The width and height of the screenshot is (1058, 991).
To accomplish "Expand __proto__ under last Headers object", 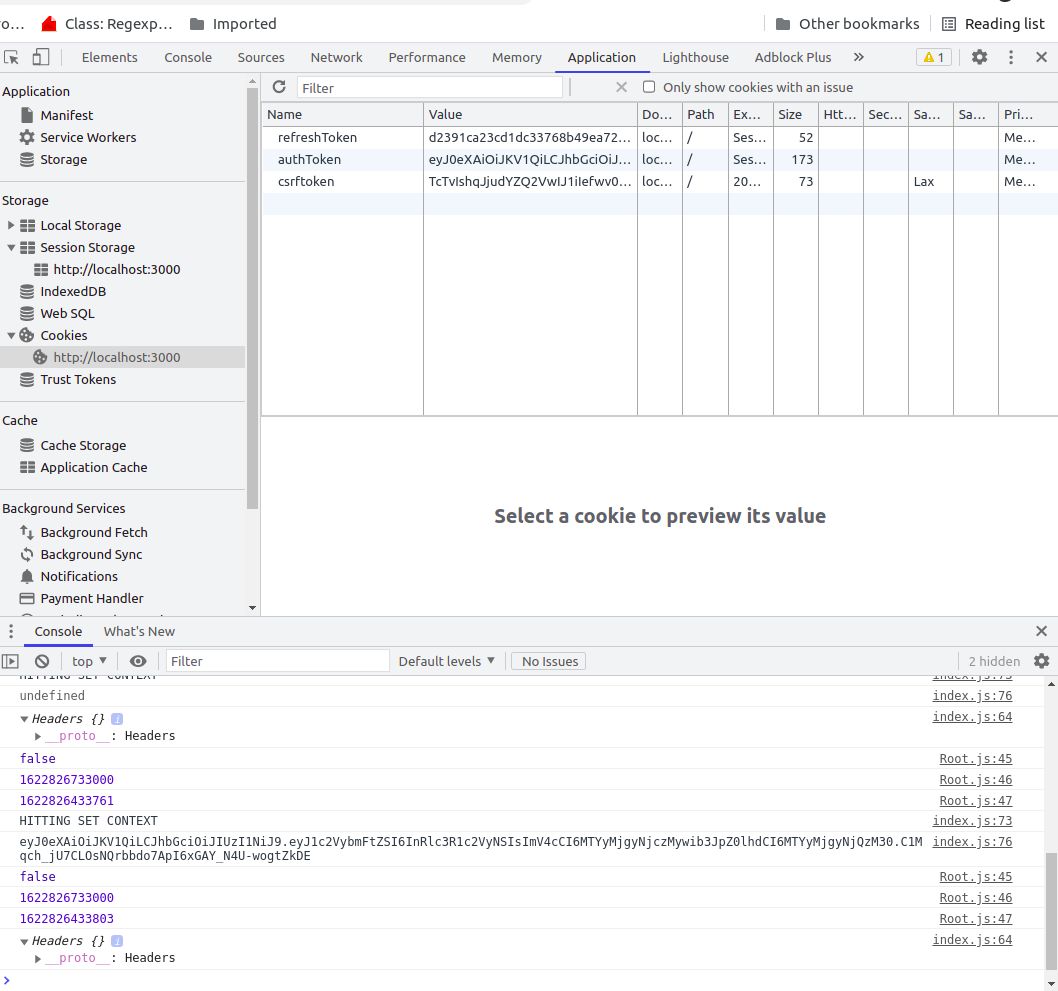I will [38, 958].
